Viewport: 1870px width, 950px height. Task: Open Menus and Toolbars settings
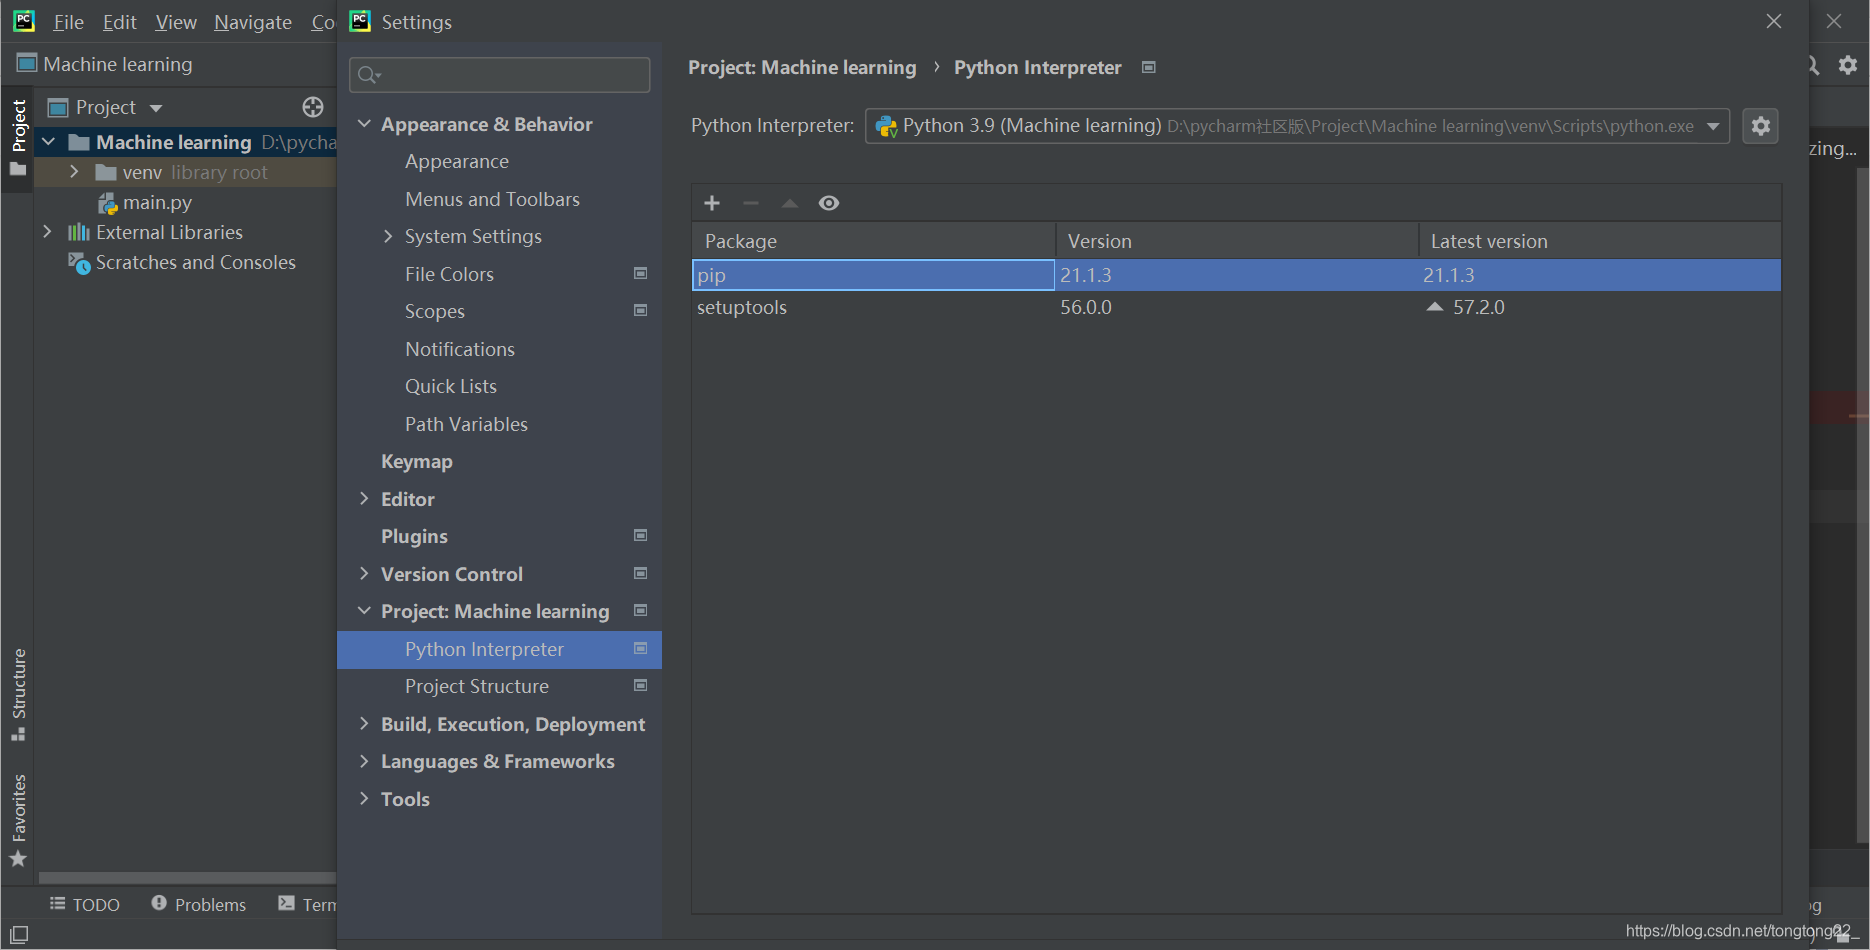coord(492,199)
